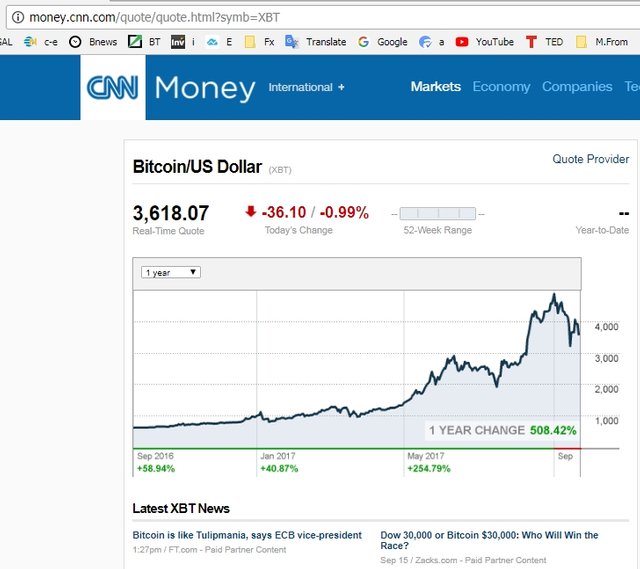The height and width of the screenshot is (569, 640).
Task: Click the red down arrow change icon
Action: tap(251, 211)
